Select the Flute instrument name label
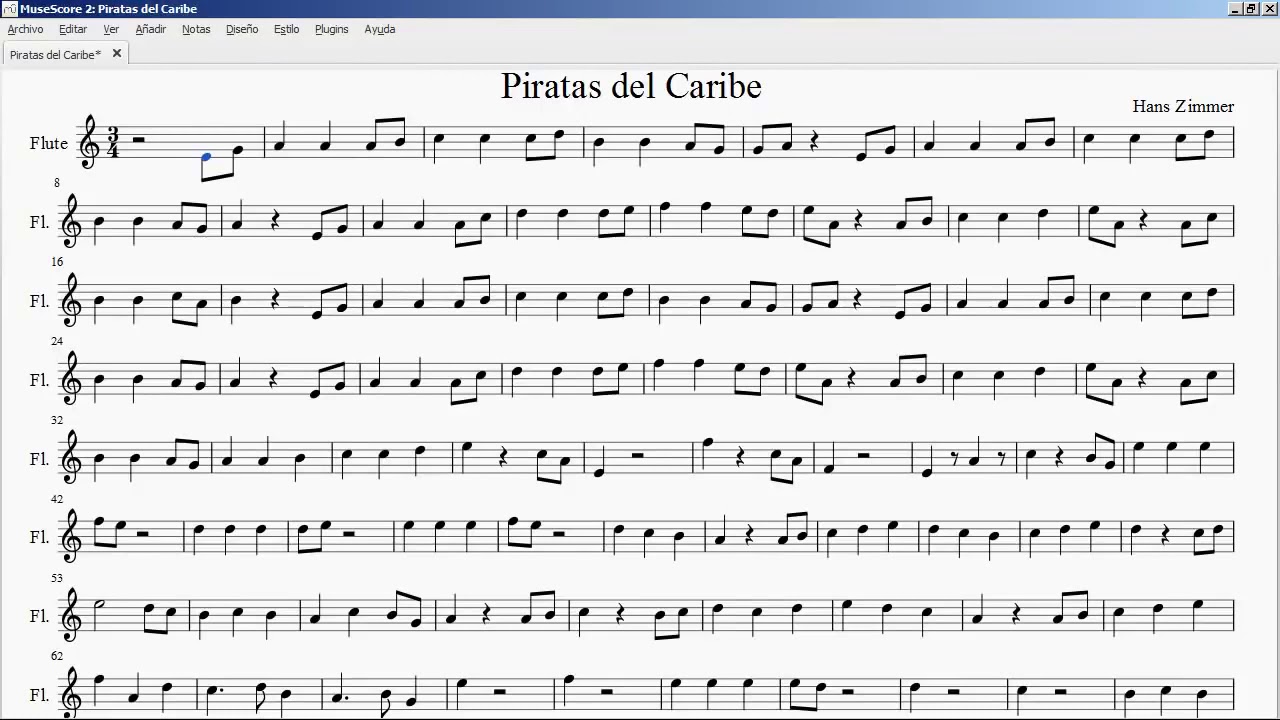 (x=49, y=143)
